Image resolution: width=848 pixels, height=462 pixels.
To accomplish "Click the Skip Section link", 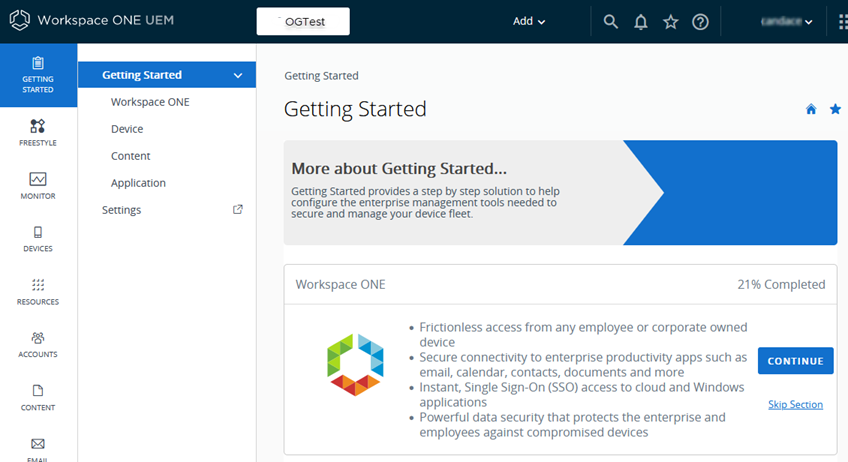I will click(x=796, y=405).
